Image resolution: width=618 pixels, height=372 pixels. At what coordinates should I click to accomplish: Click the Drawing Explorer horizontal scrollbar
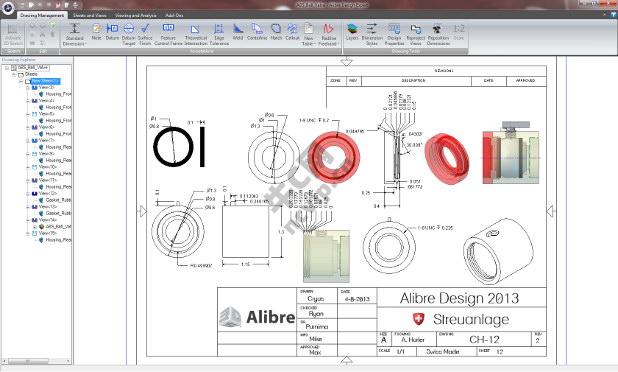pyautogui.click(x=36, y=361)
